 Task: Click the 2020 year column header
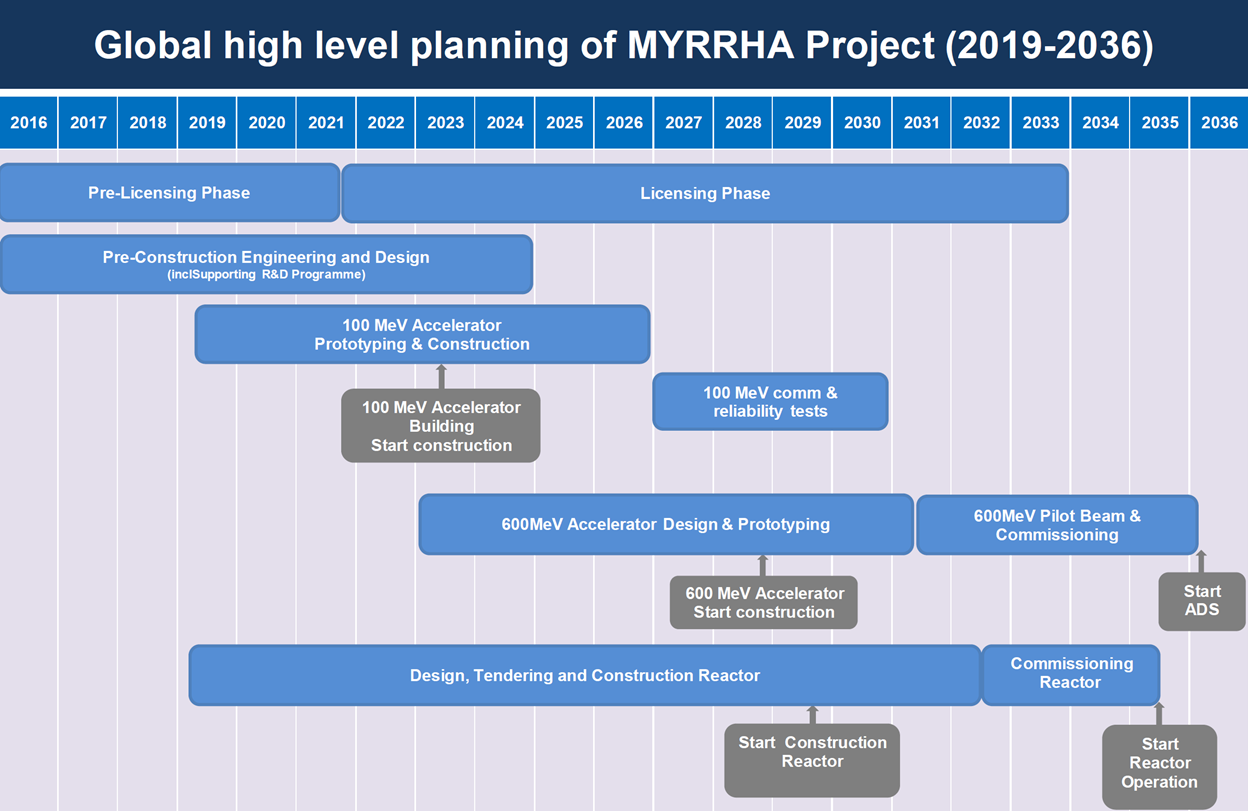(267, 122)
